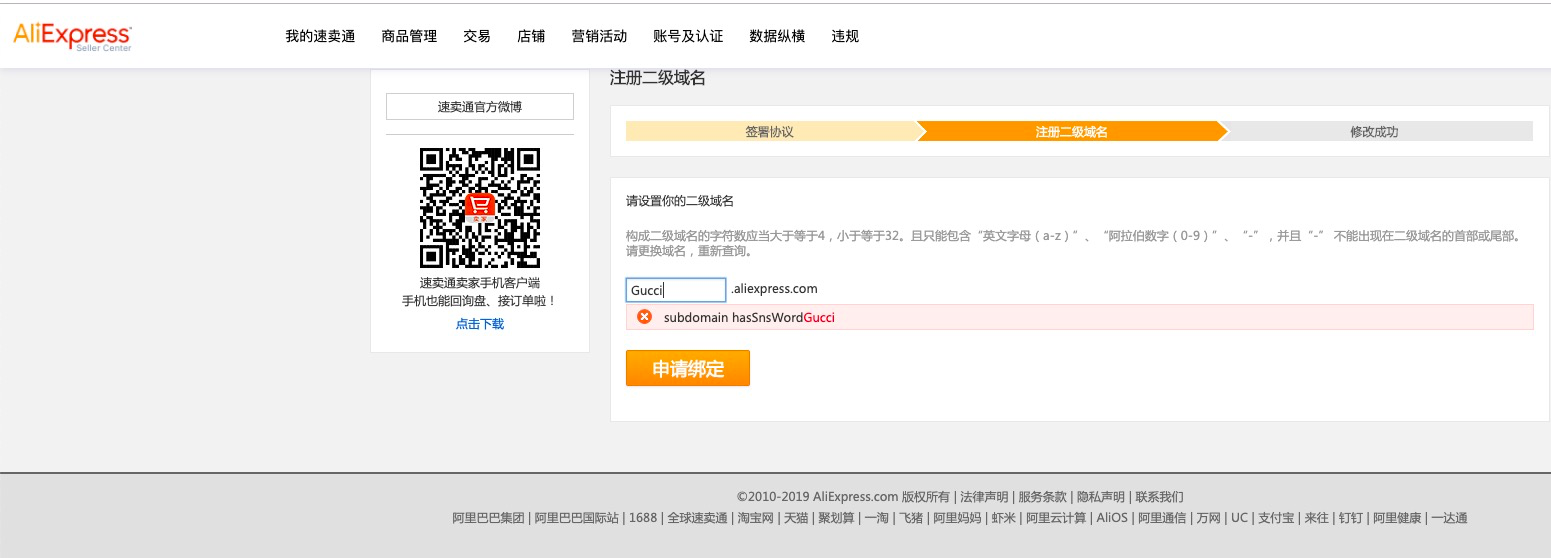Open the 一达通 footer link
The height and width of the screenshot is (558, 1551).
click(x=1449, y=518)
